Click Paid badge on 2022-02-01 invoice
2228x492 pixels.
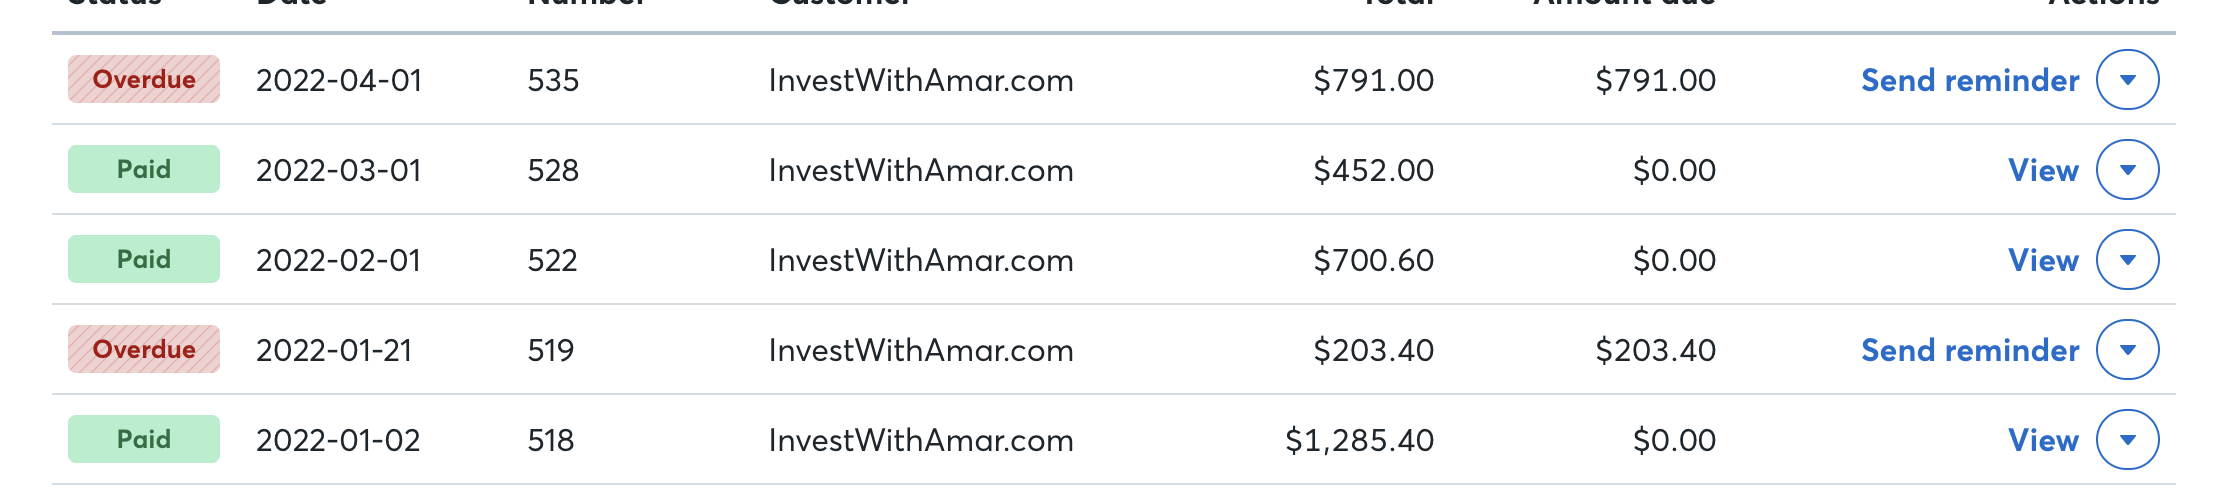[144, 259]
